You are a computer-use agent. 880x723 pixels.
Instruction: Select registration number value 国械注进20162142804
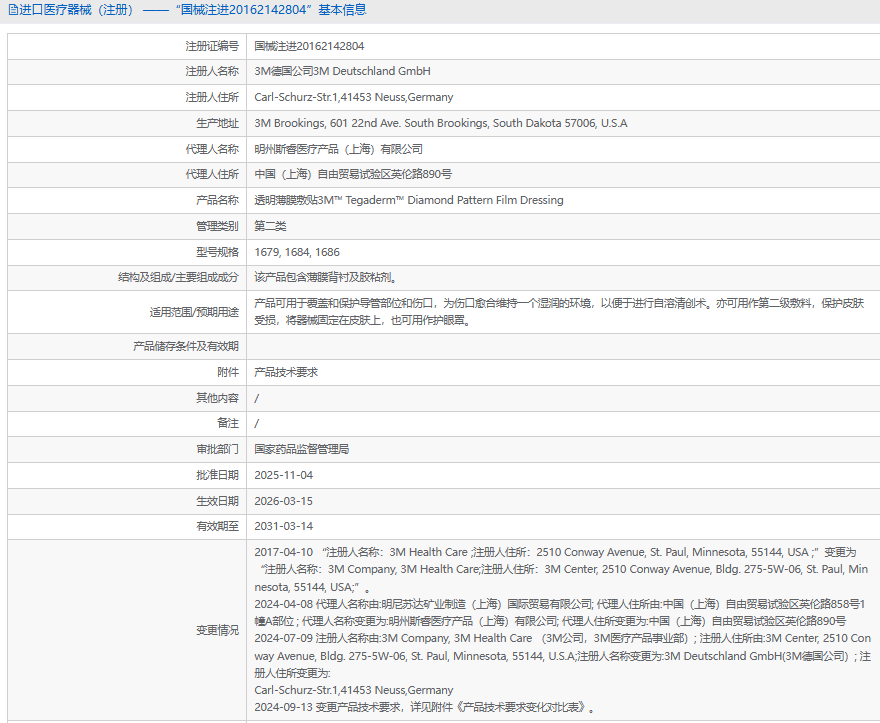click(x=309, y=46)
